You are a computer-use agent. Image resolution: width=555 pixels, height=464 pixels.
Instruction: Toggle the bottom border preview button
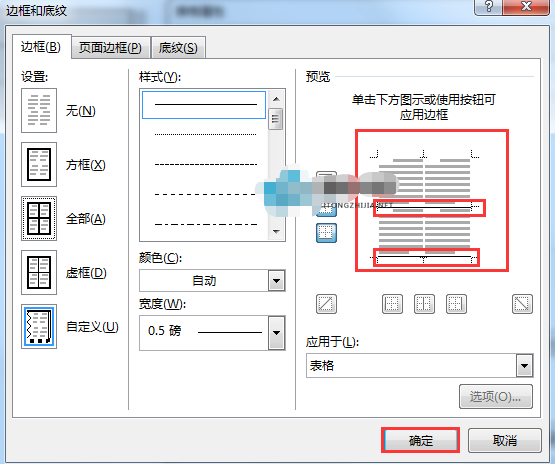pos(326,233)
